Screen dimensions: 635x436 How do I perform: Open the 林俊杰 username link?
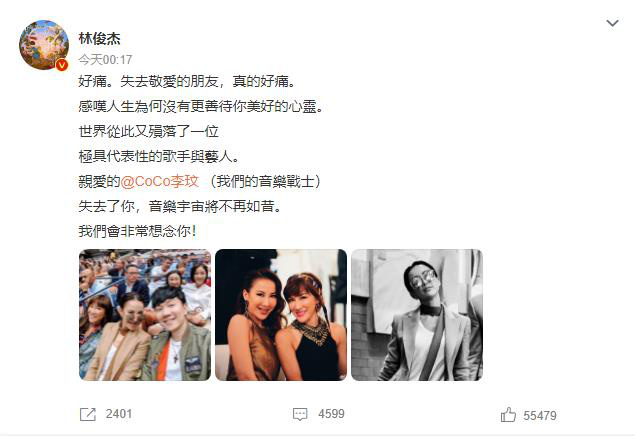point(100,38)
